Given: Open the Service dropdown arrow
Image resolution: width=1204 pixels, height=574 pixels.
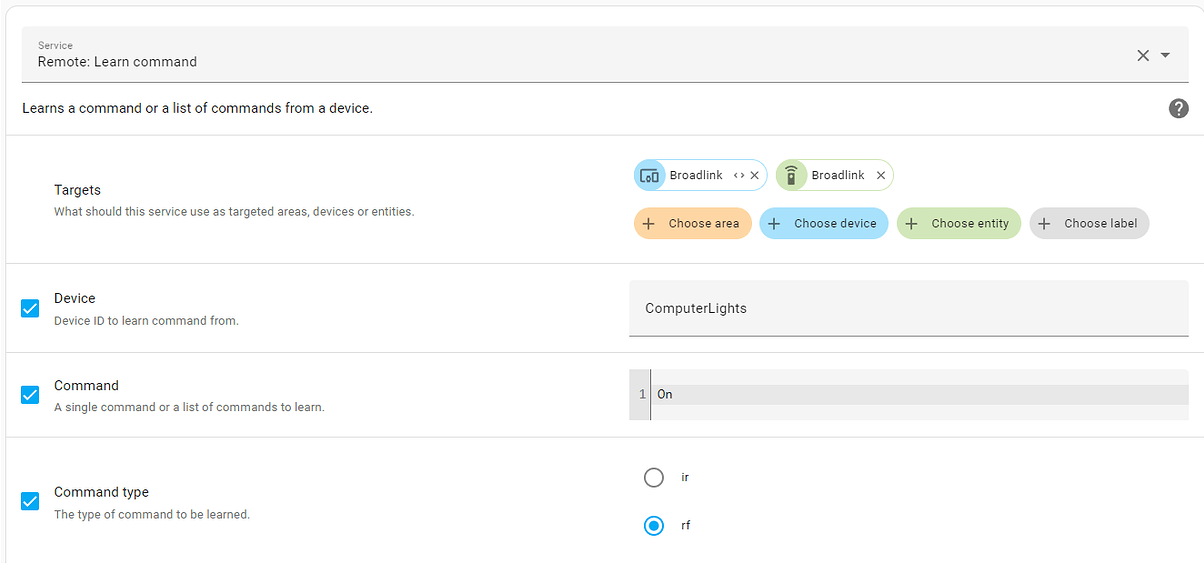Looking at the screenshot, I should [1165, 56].
